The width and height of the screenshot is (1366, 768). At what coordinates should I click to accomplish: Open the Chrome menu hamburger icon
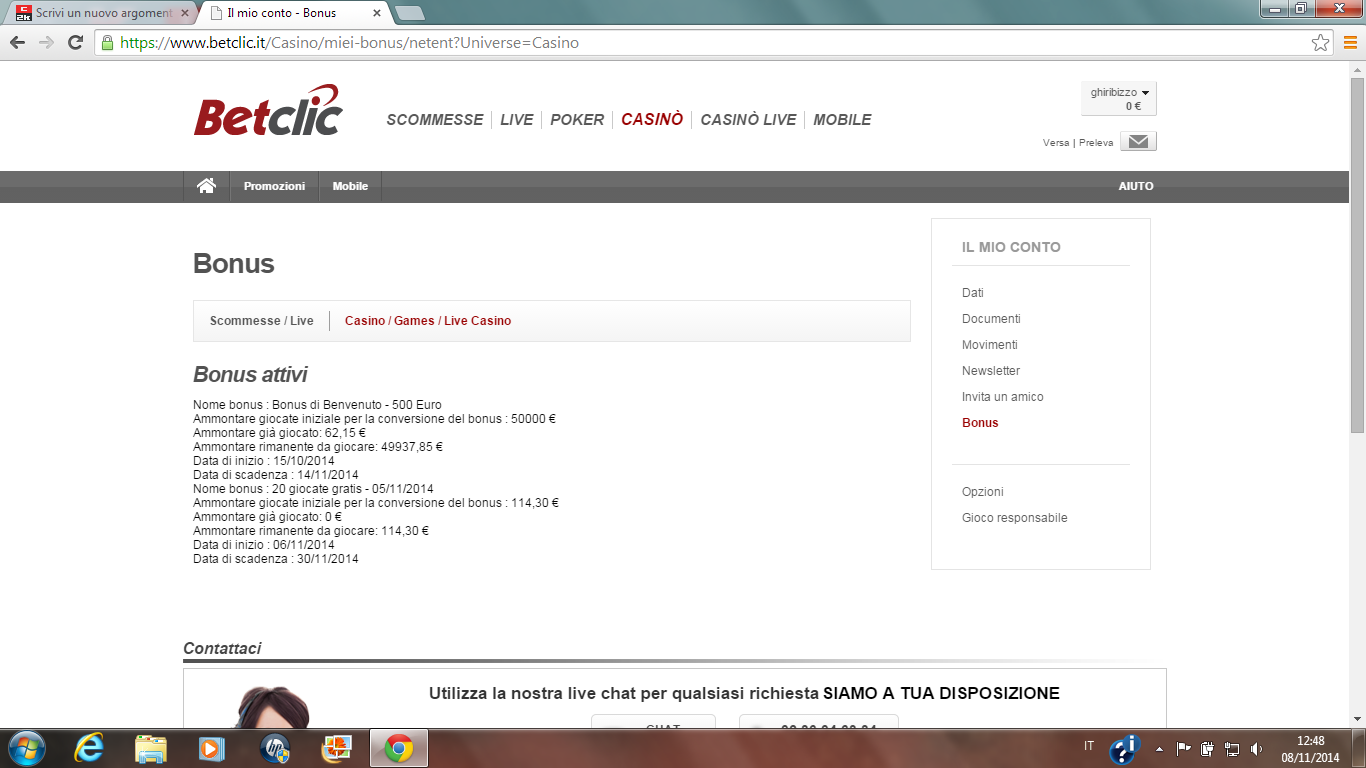tap(1349, 43)
